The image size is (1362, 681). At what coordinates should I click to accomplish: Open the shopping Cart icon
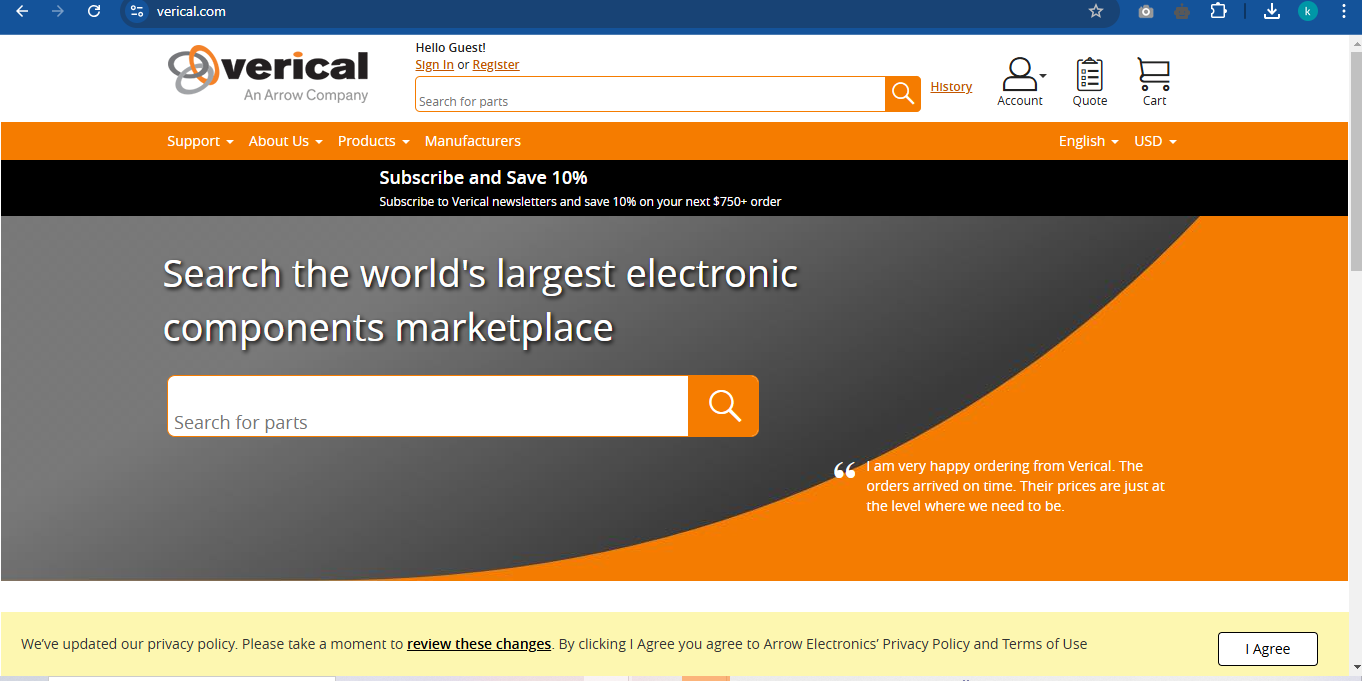click(1154, 82)
